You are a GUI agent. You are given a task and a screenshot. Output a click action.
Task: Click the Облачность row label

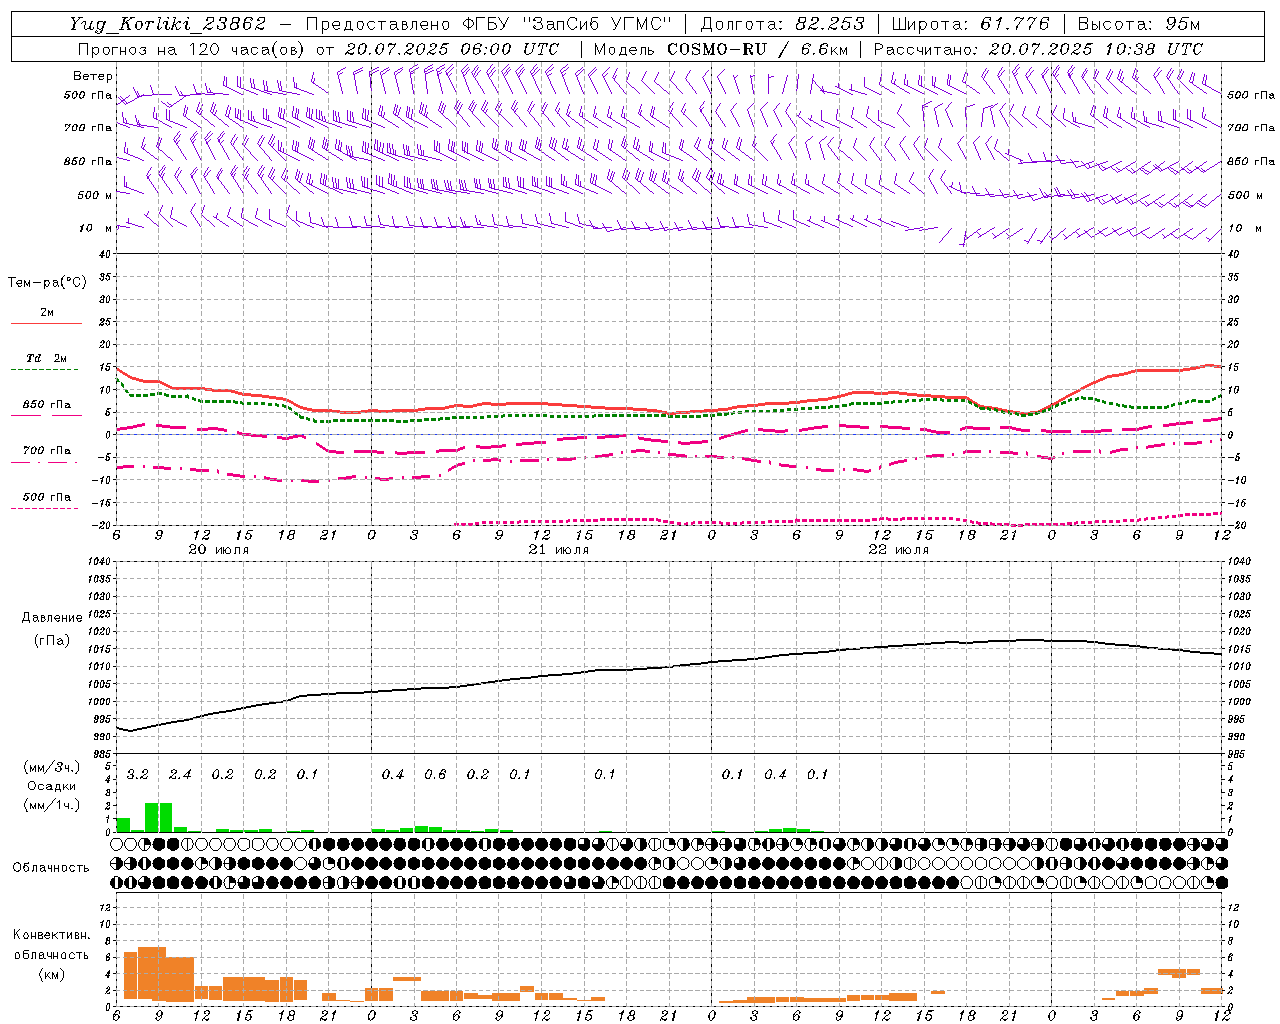point(51,867)
